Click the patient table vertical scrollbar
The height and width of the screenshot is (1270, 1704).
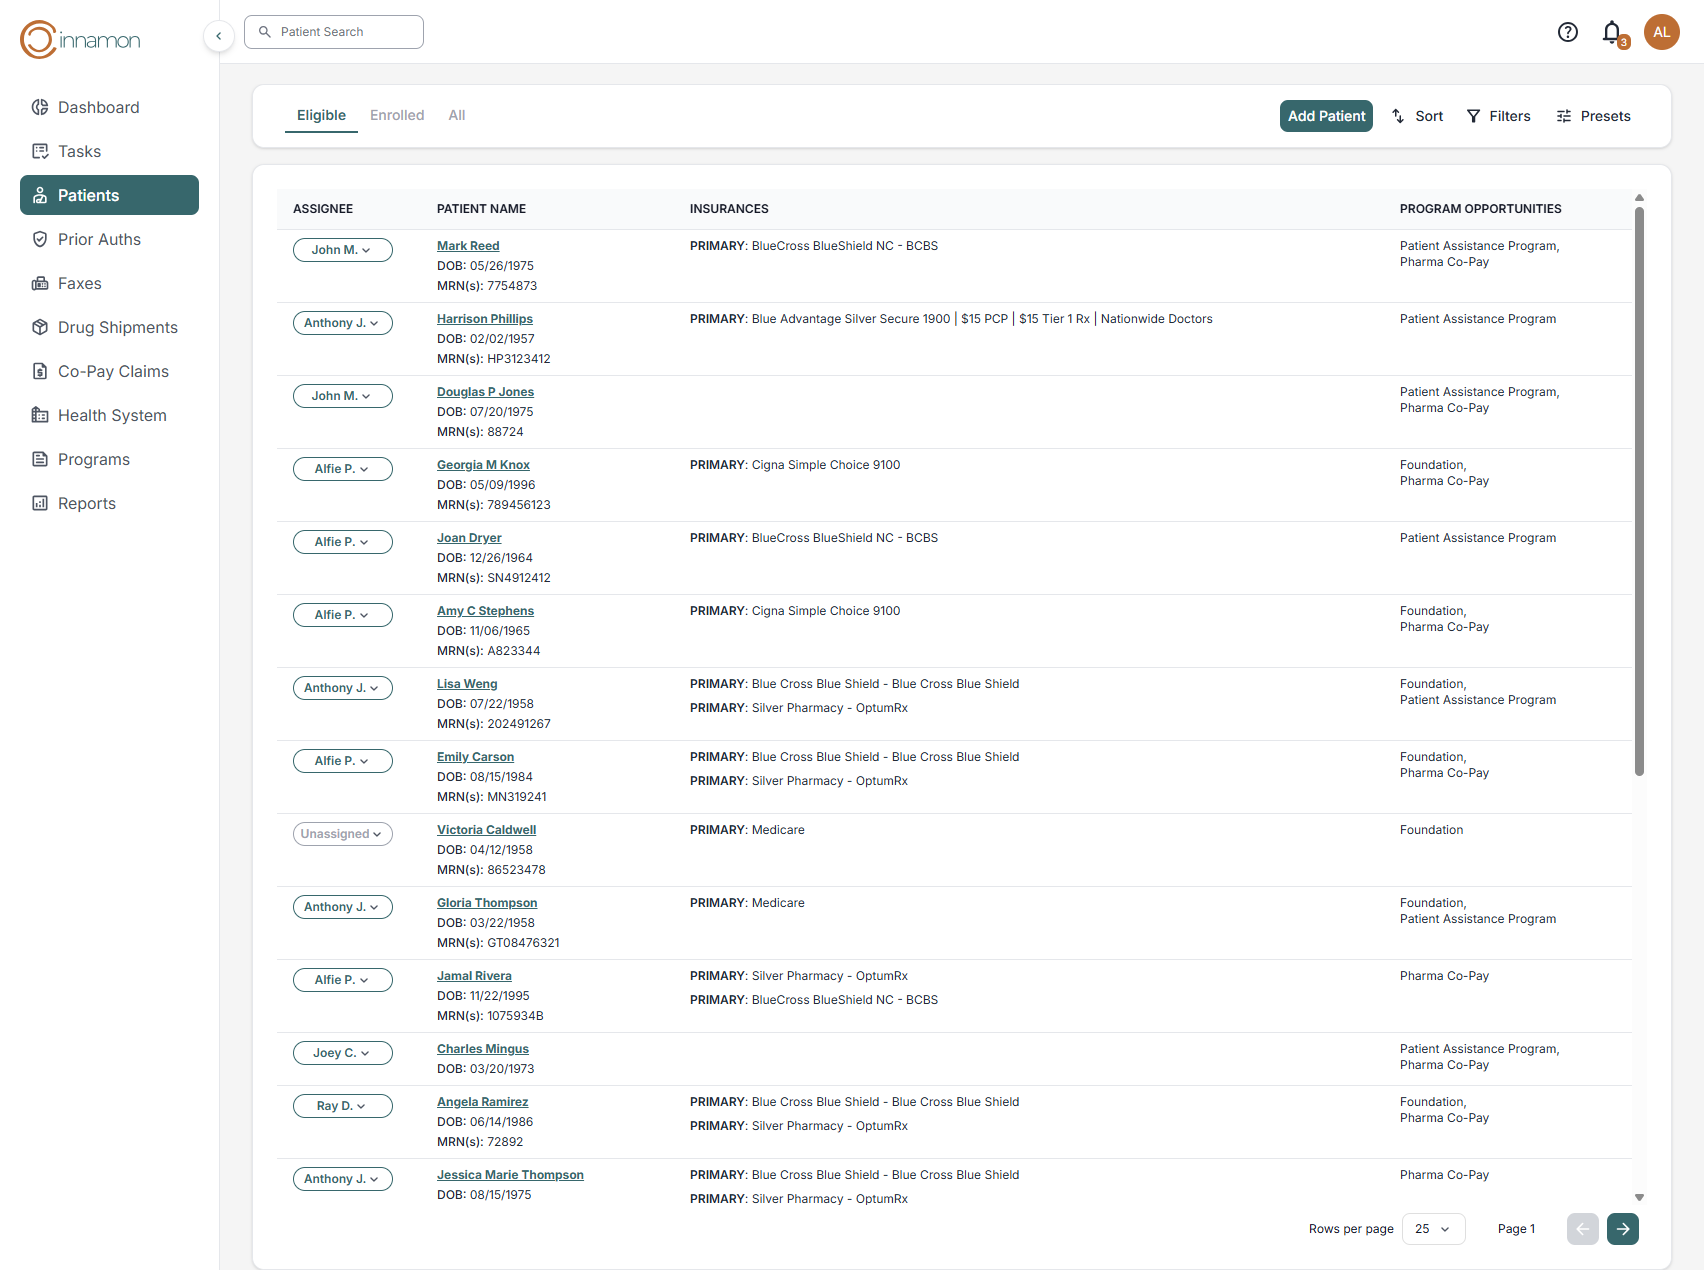tap(1639, 490)
